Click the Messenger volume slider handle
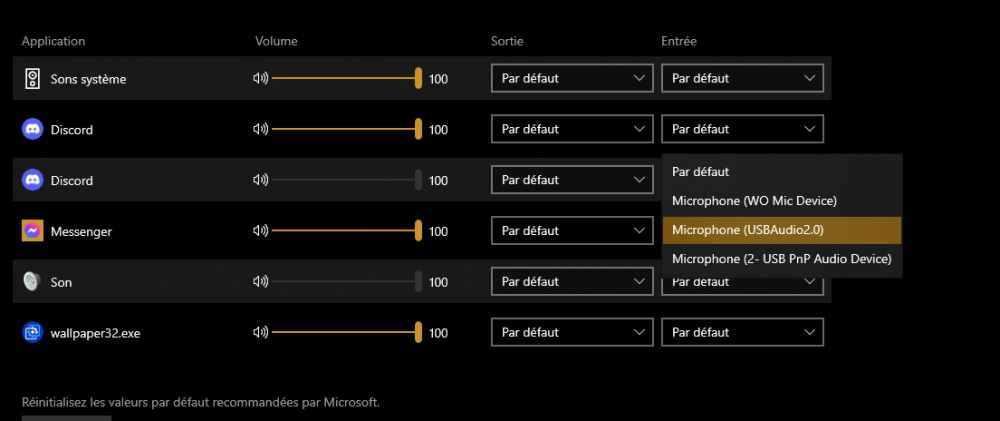Viewport: 1000px width, 421px height. point(419,231)
